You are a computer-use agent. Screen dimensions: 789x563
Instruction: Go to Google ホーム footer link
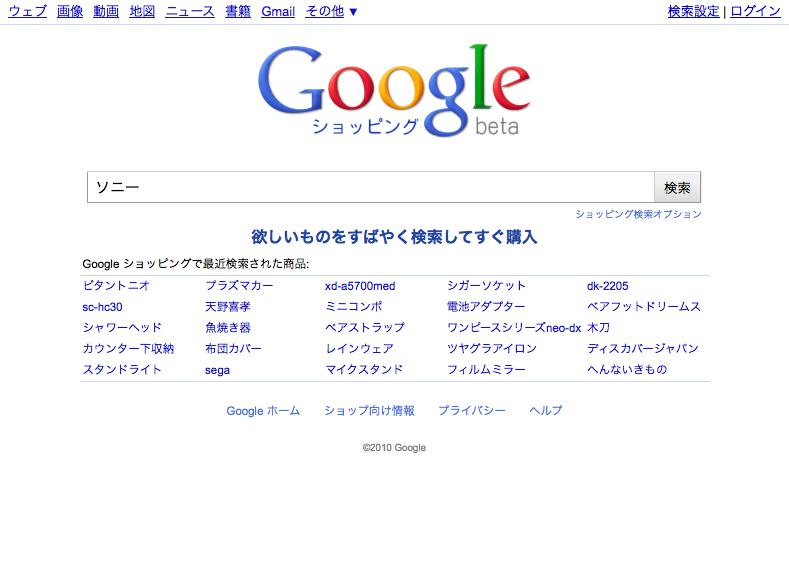tap(263, 411)
